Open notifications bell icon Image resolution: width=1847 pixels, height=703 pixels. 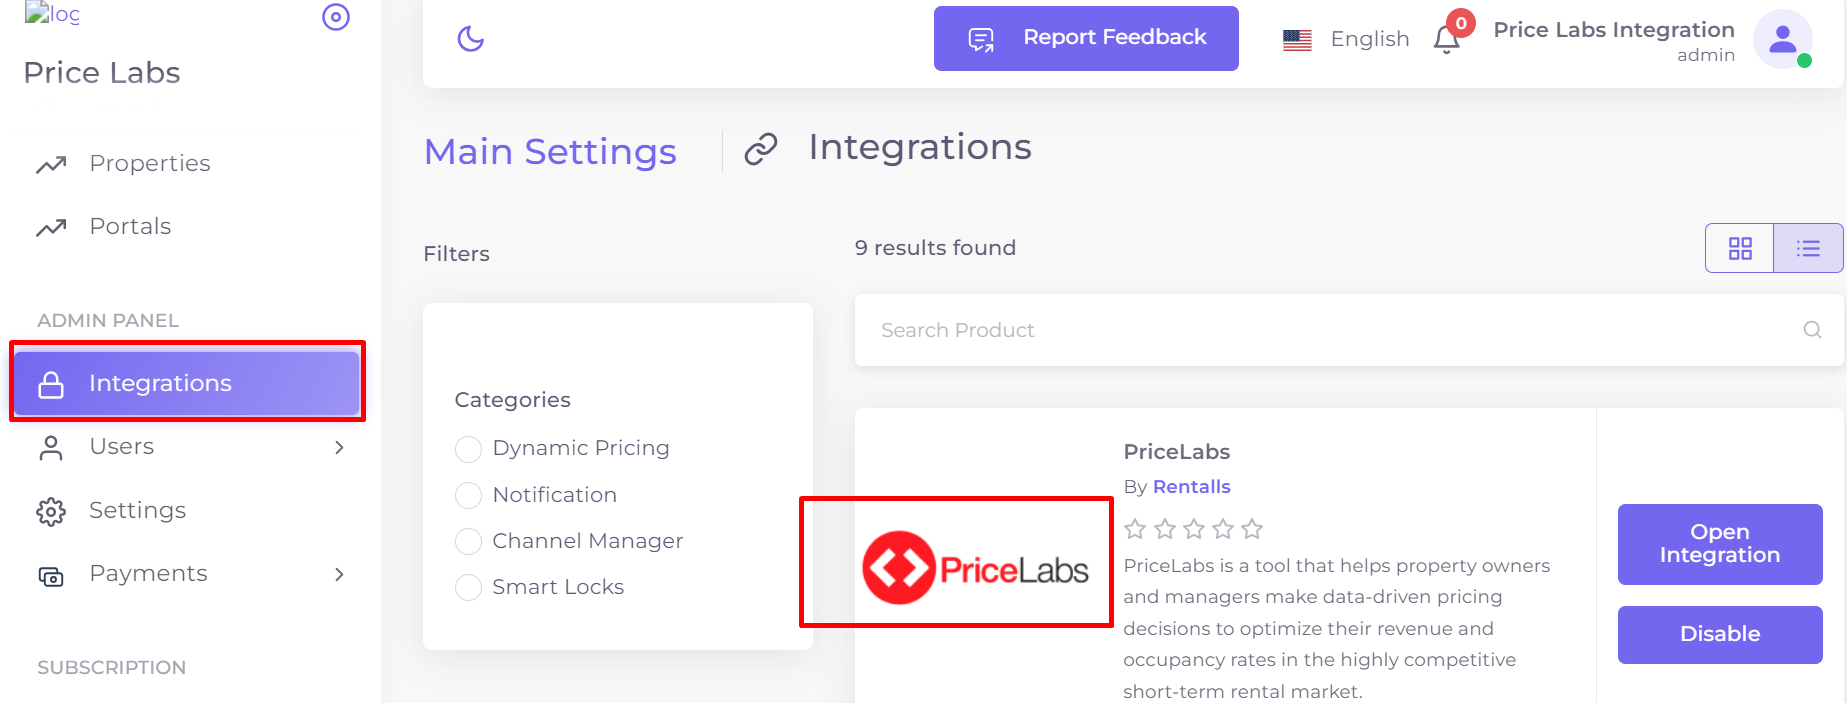click(1446, 39)
